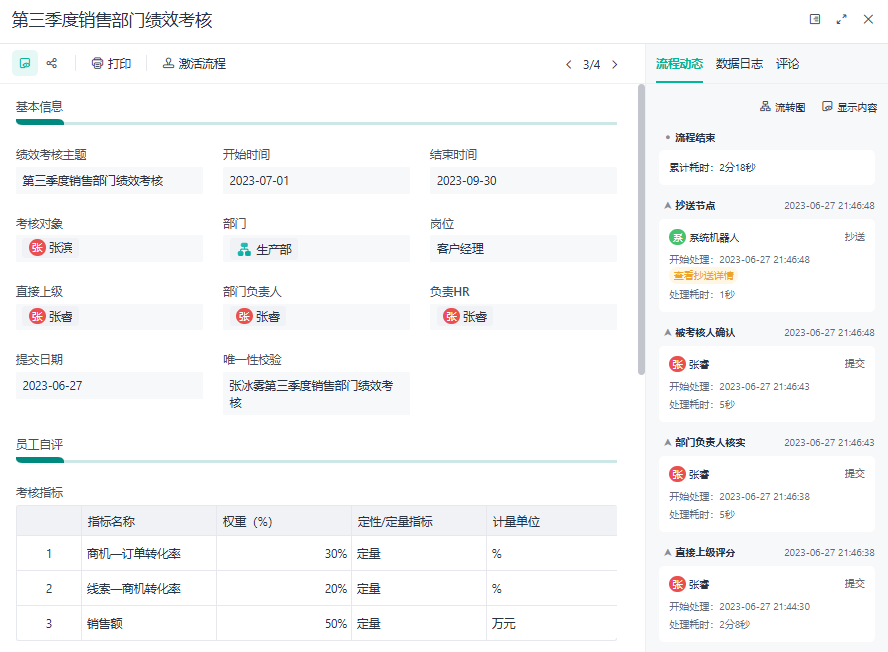
Task: Click weight cell 20%
Action: point(284,589)
